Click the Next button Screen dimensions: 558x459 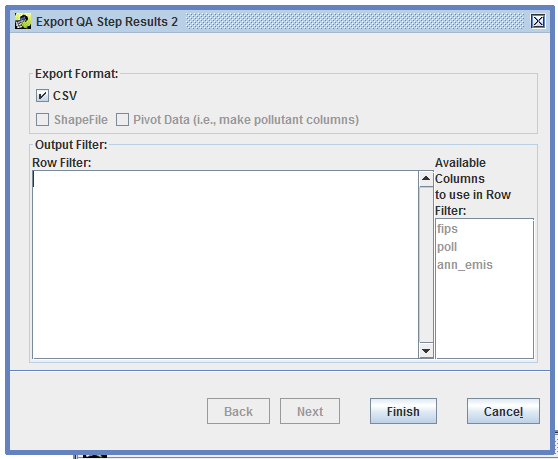310,411
